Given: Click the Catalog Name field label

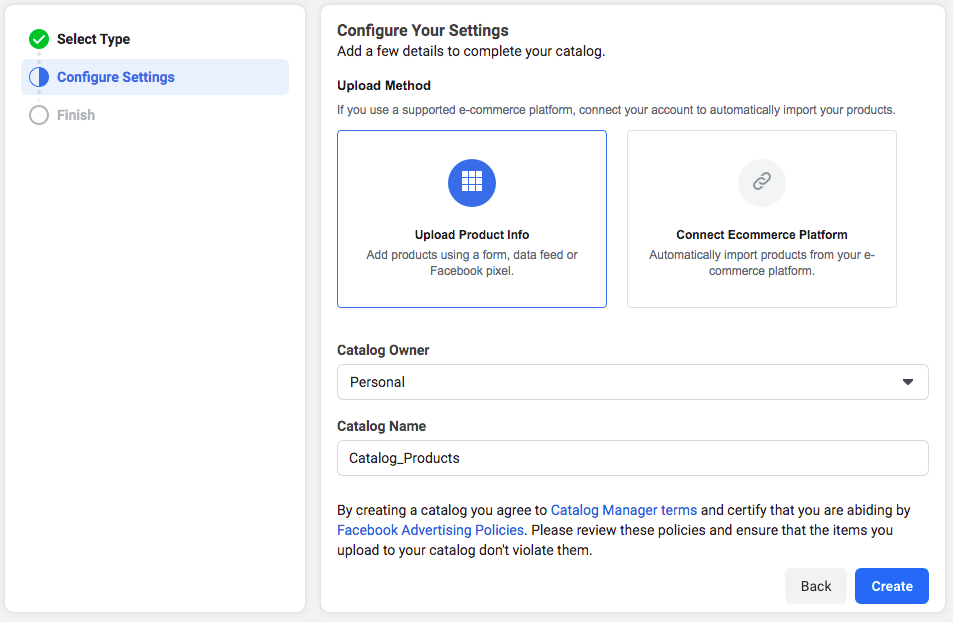Looking at the screenshot, I should pyautogui.click(x=381, y=426).
